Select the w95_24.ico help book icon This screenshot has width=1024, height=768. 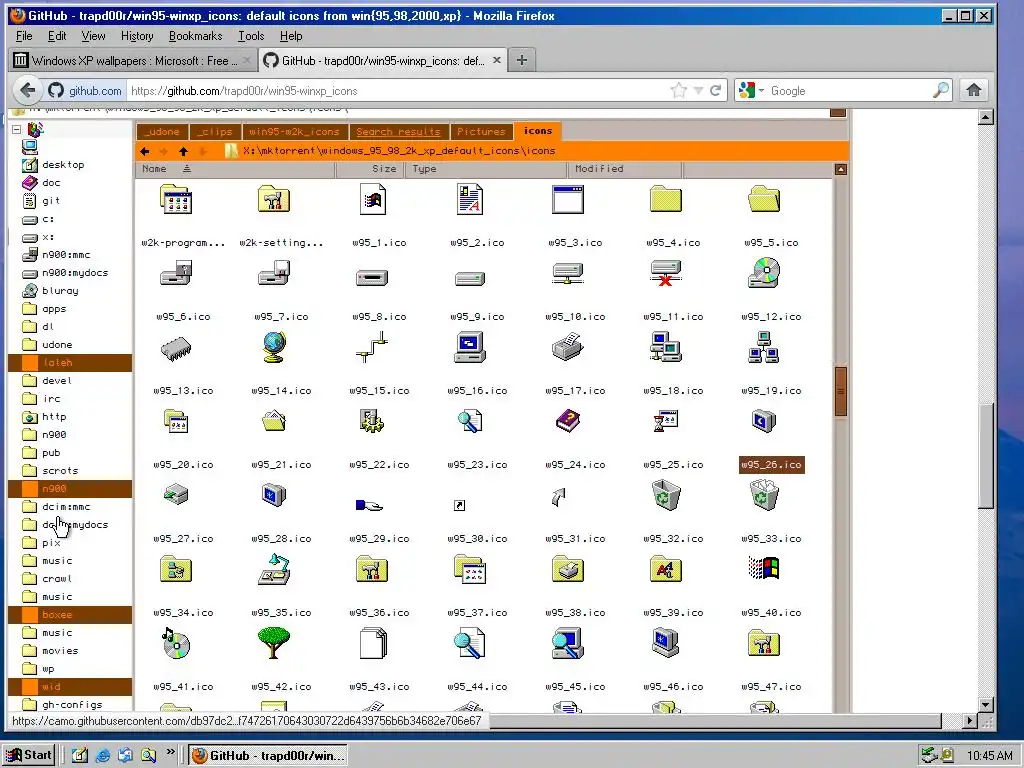point(568,421)
